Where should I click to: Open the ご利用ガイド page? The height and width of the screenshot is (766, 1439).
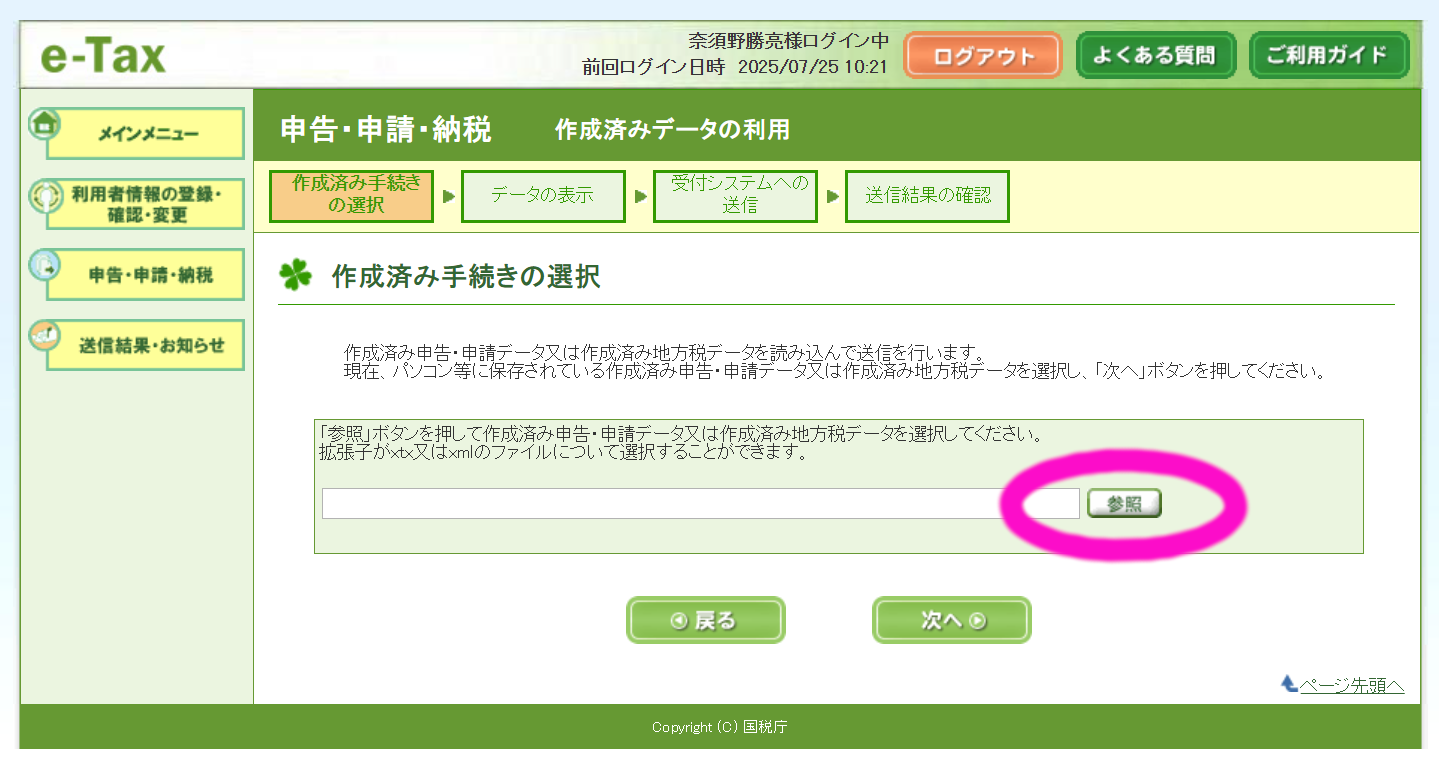(1328, 55)
